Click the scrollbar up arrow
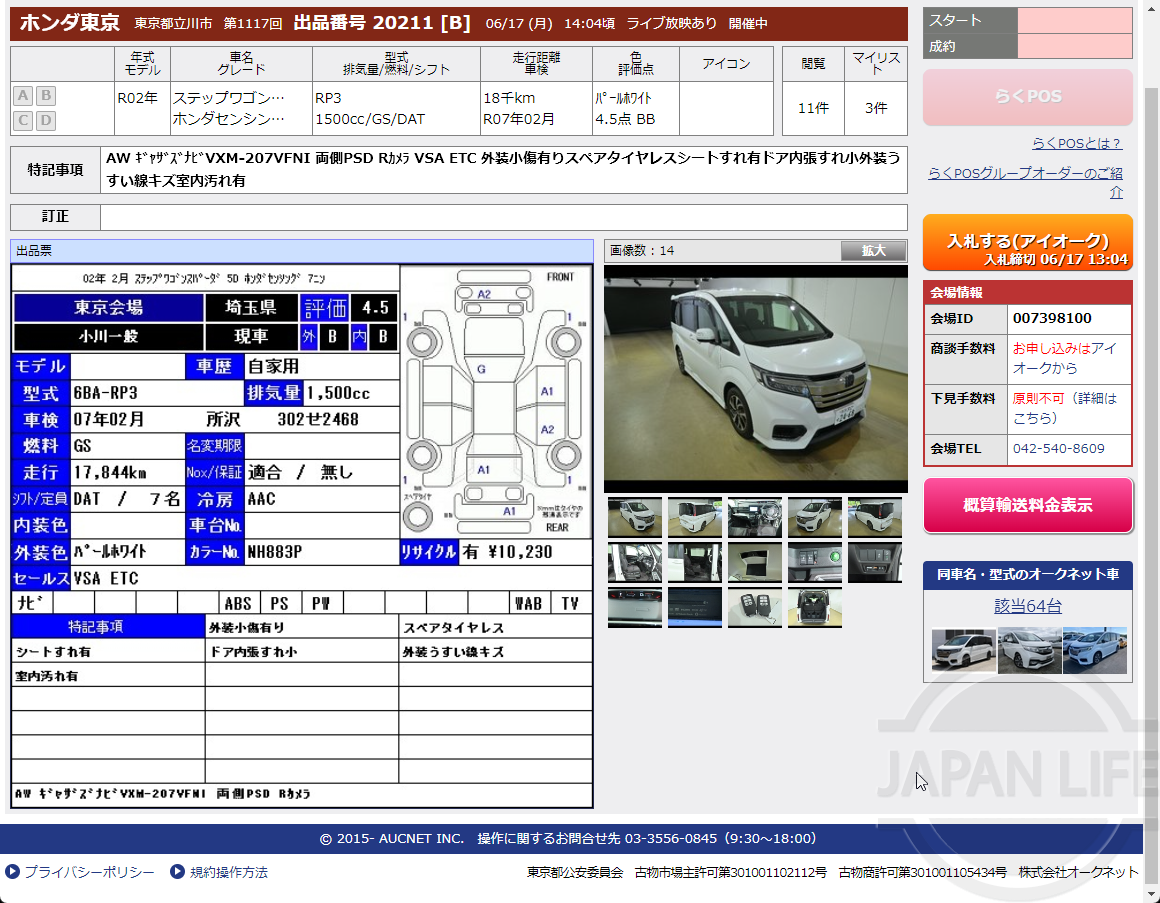This screenshot has height=903, width=1160. tap(1153, 9)
